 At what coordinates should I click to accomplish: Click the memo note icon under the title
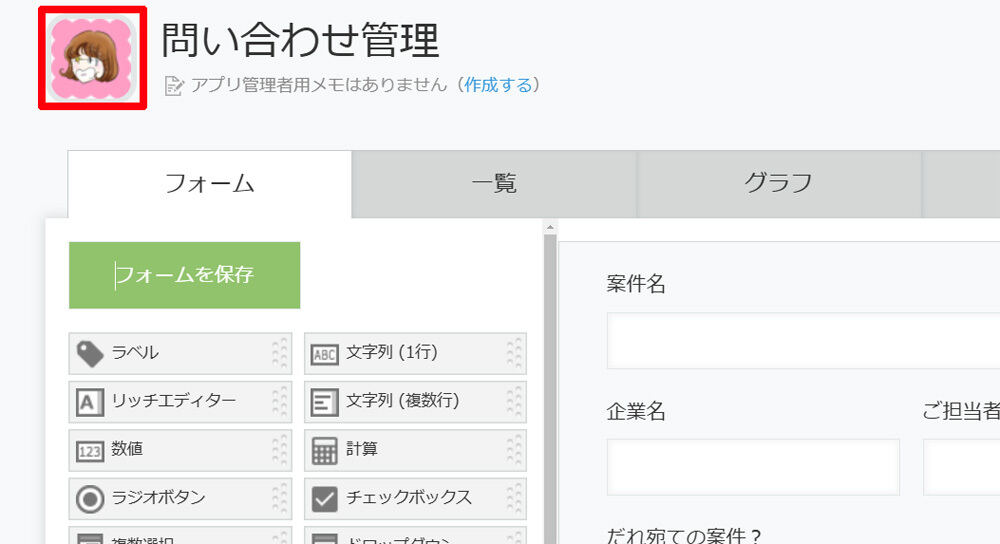tap(174, 85)
